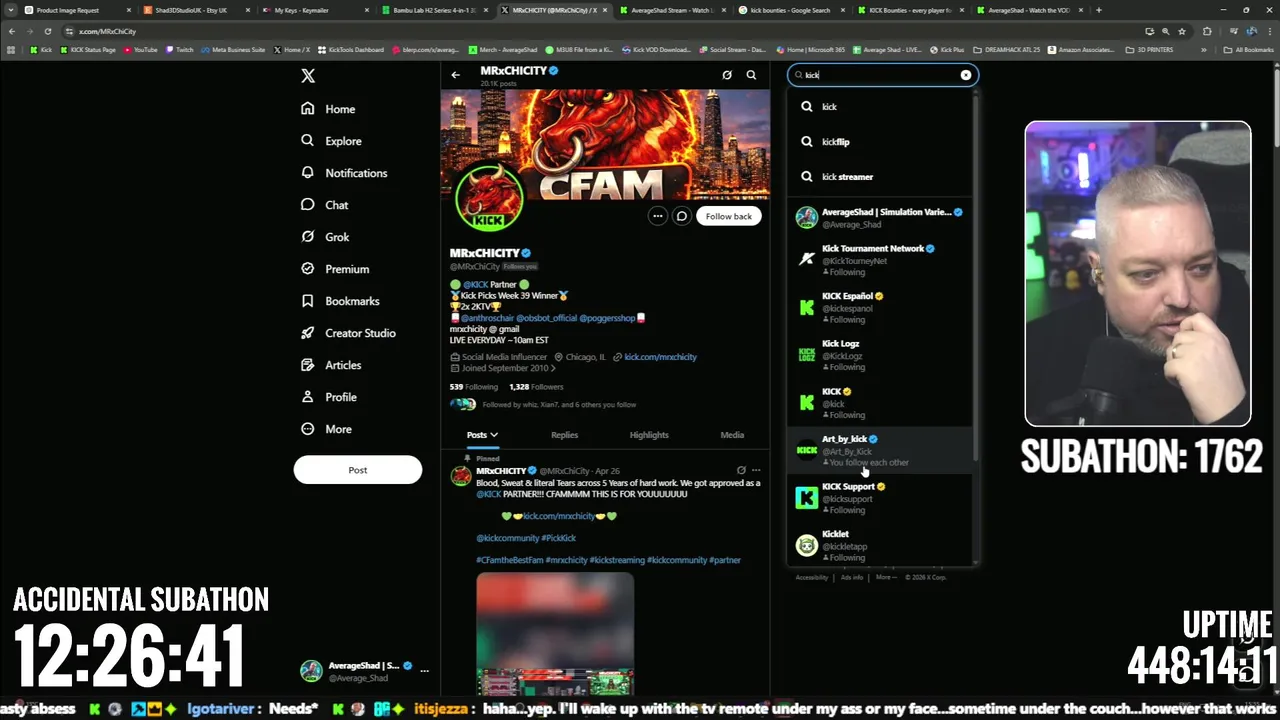Click Grok icon on the pinned post

741,470
